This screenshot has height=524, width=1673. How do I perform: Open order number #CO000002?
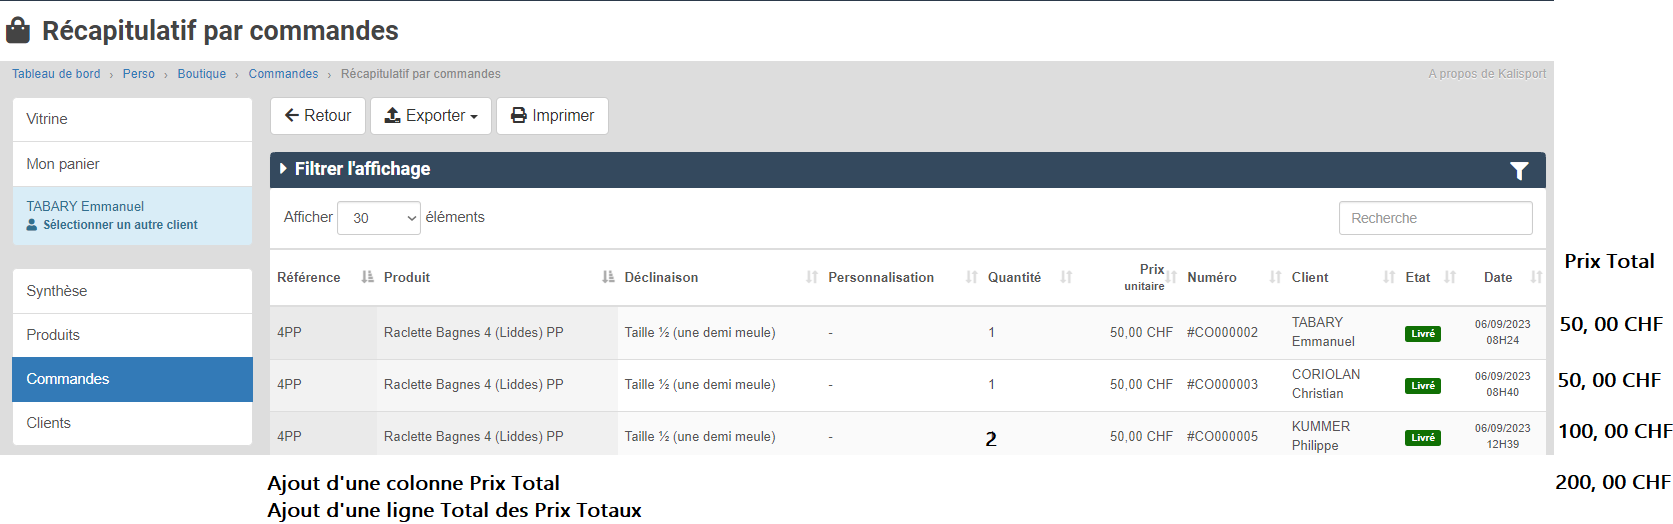click(x=1222, y=333)
